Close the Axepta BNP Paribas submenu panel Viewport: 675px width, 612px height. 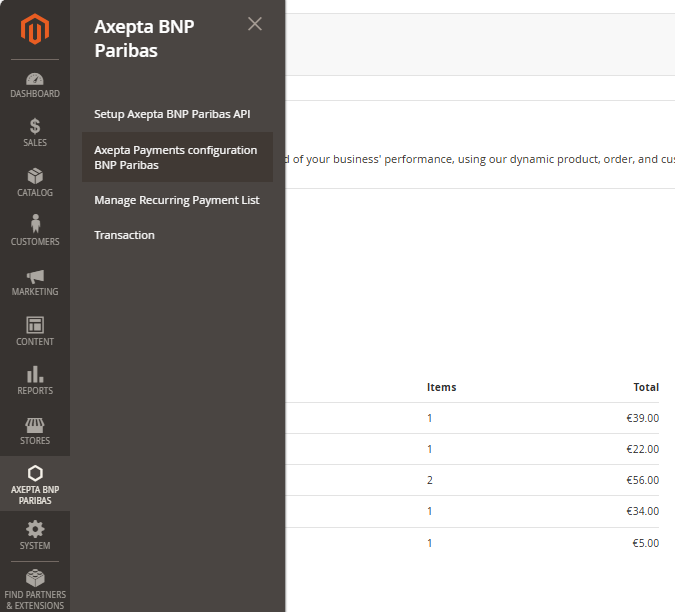click(255, 24)
